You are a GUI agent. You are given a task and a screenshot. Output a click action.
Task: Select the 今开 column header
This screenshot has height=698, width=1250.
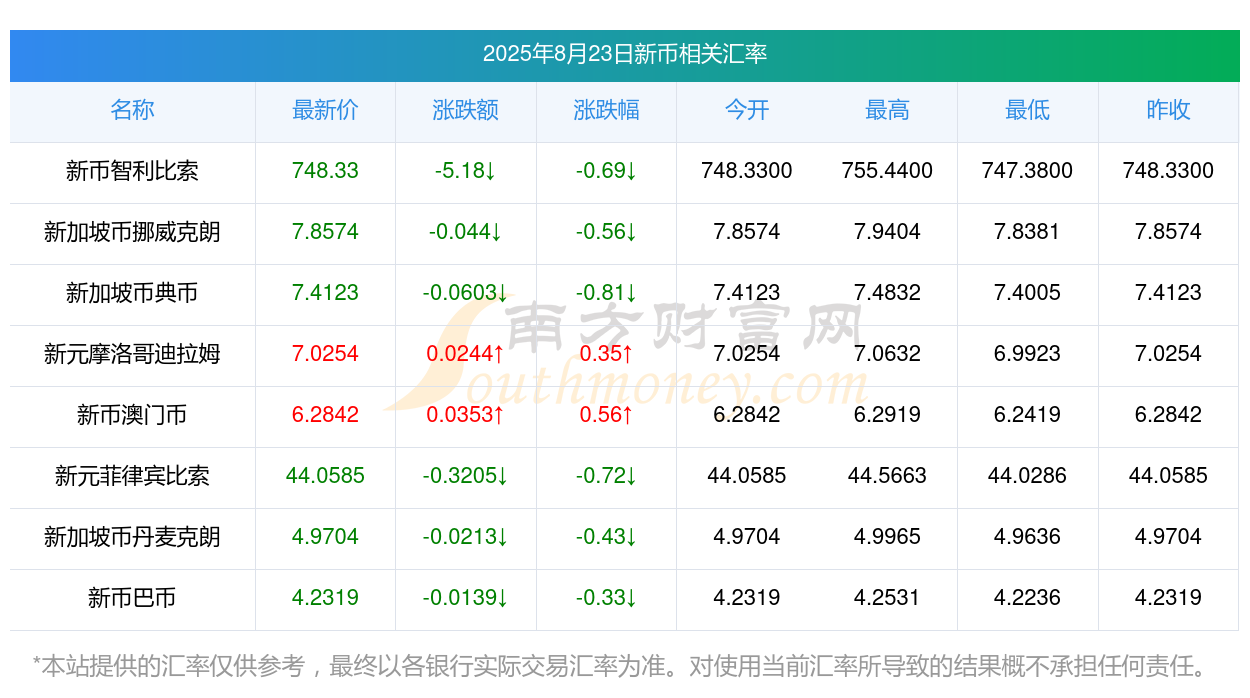(747, 110)
